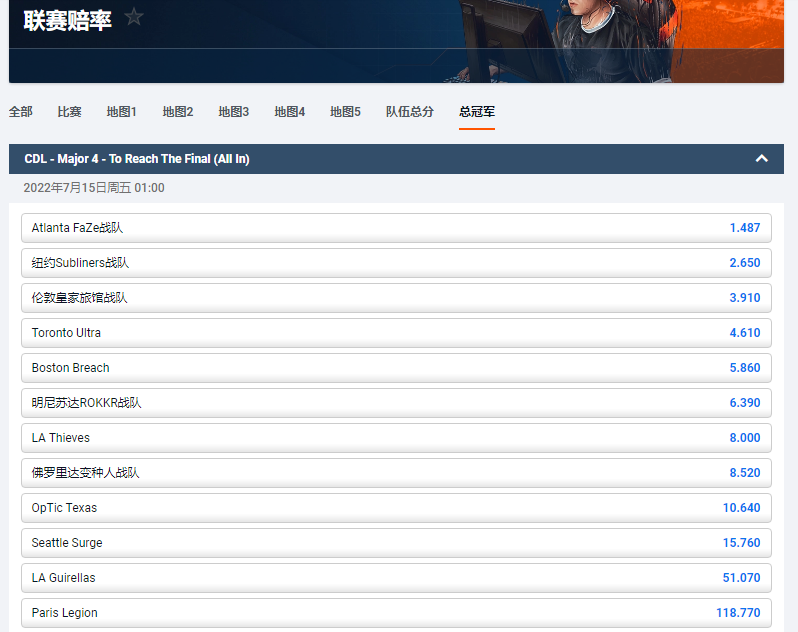Go to the 地图2 tab
Image resolution: width=798 pixels, height=632 pixels.
178,112
